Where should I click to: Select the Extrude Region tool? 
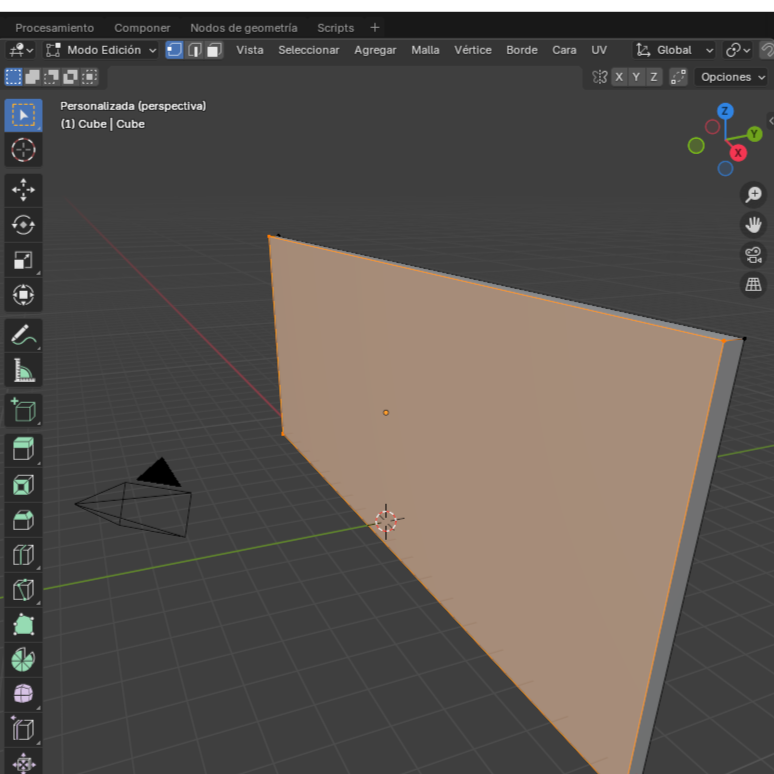click(23, 448)
